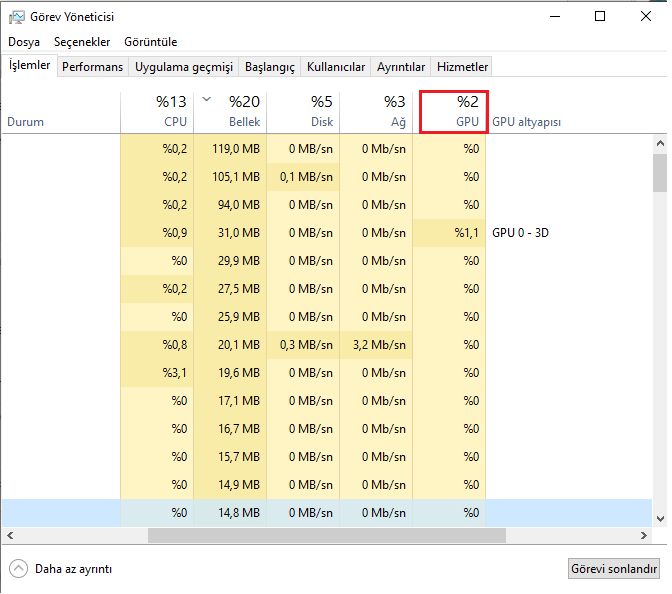Sort by the Disk column header
The width and height of the screenshot is (672, 594).
(x=303, y=112)
